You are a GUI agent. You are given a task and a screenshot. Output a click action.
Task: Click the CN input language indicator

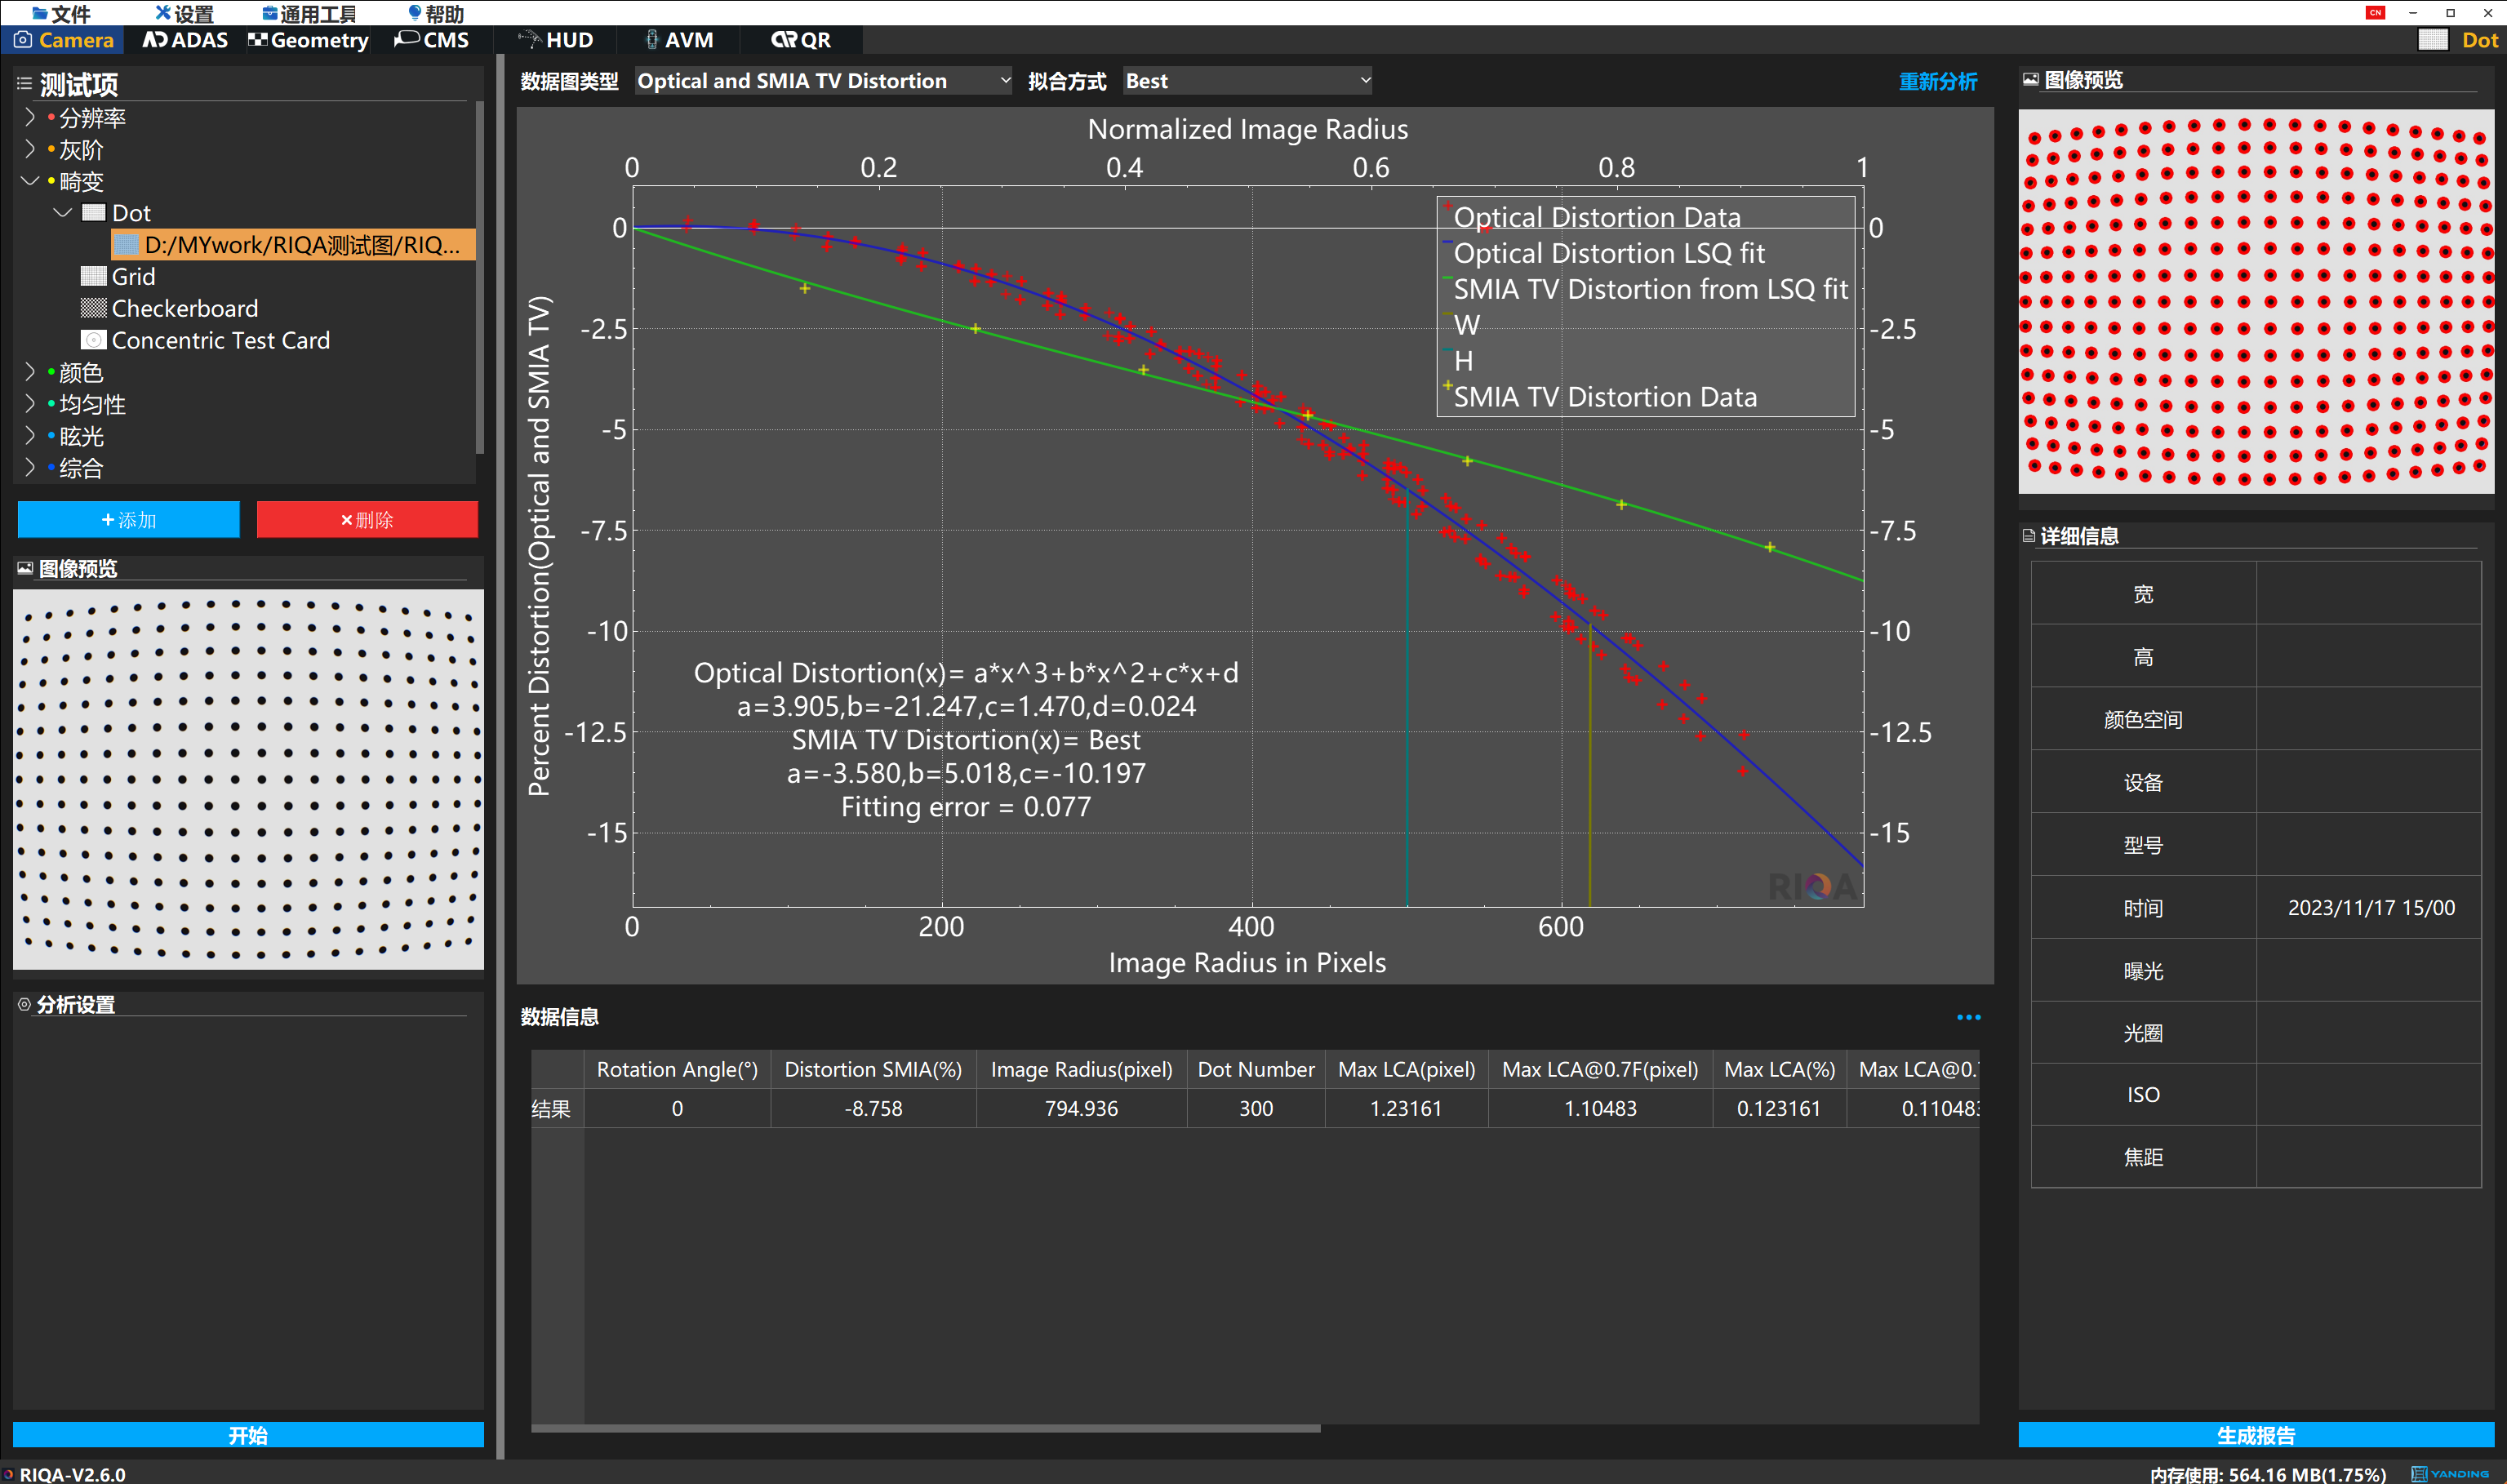pos(2375,12)
